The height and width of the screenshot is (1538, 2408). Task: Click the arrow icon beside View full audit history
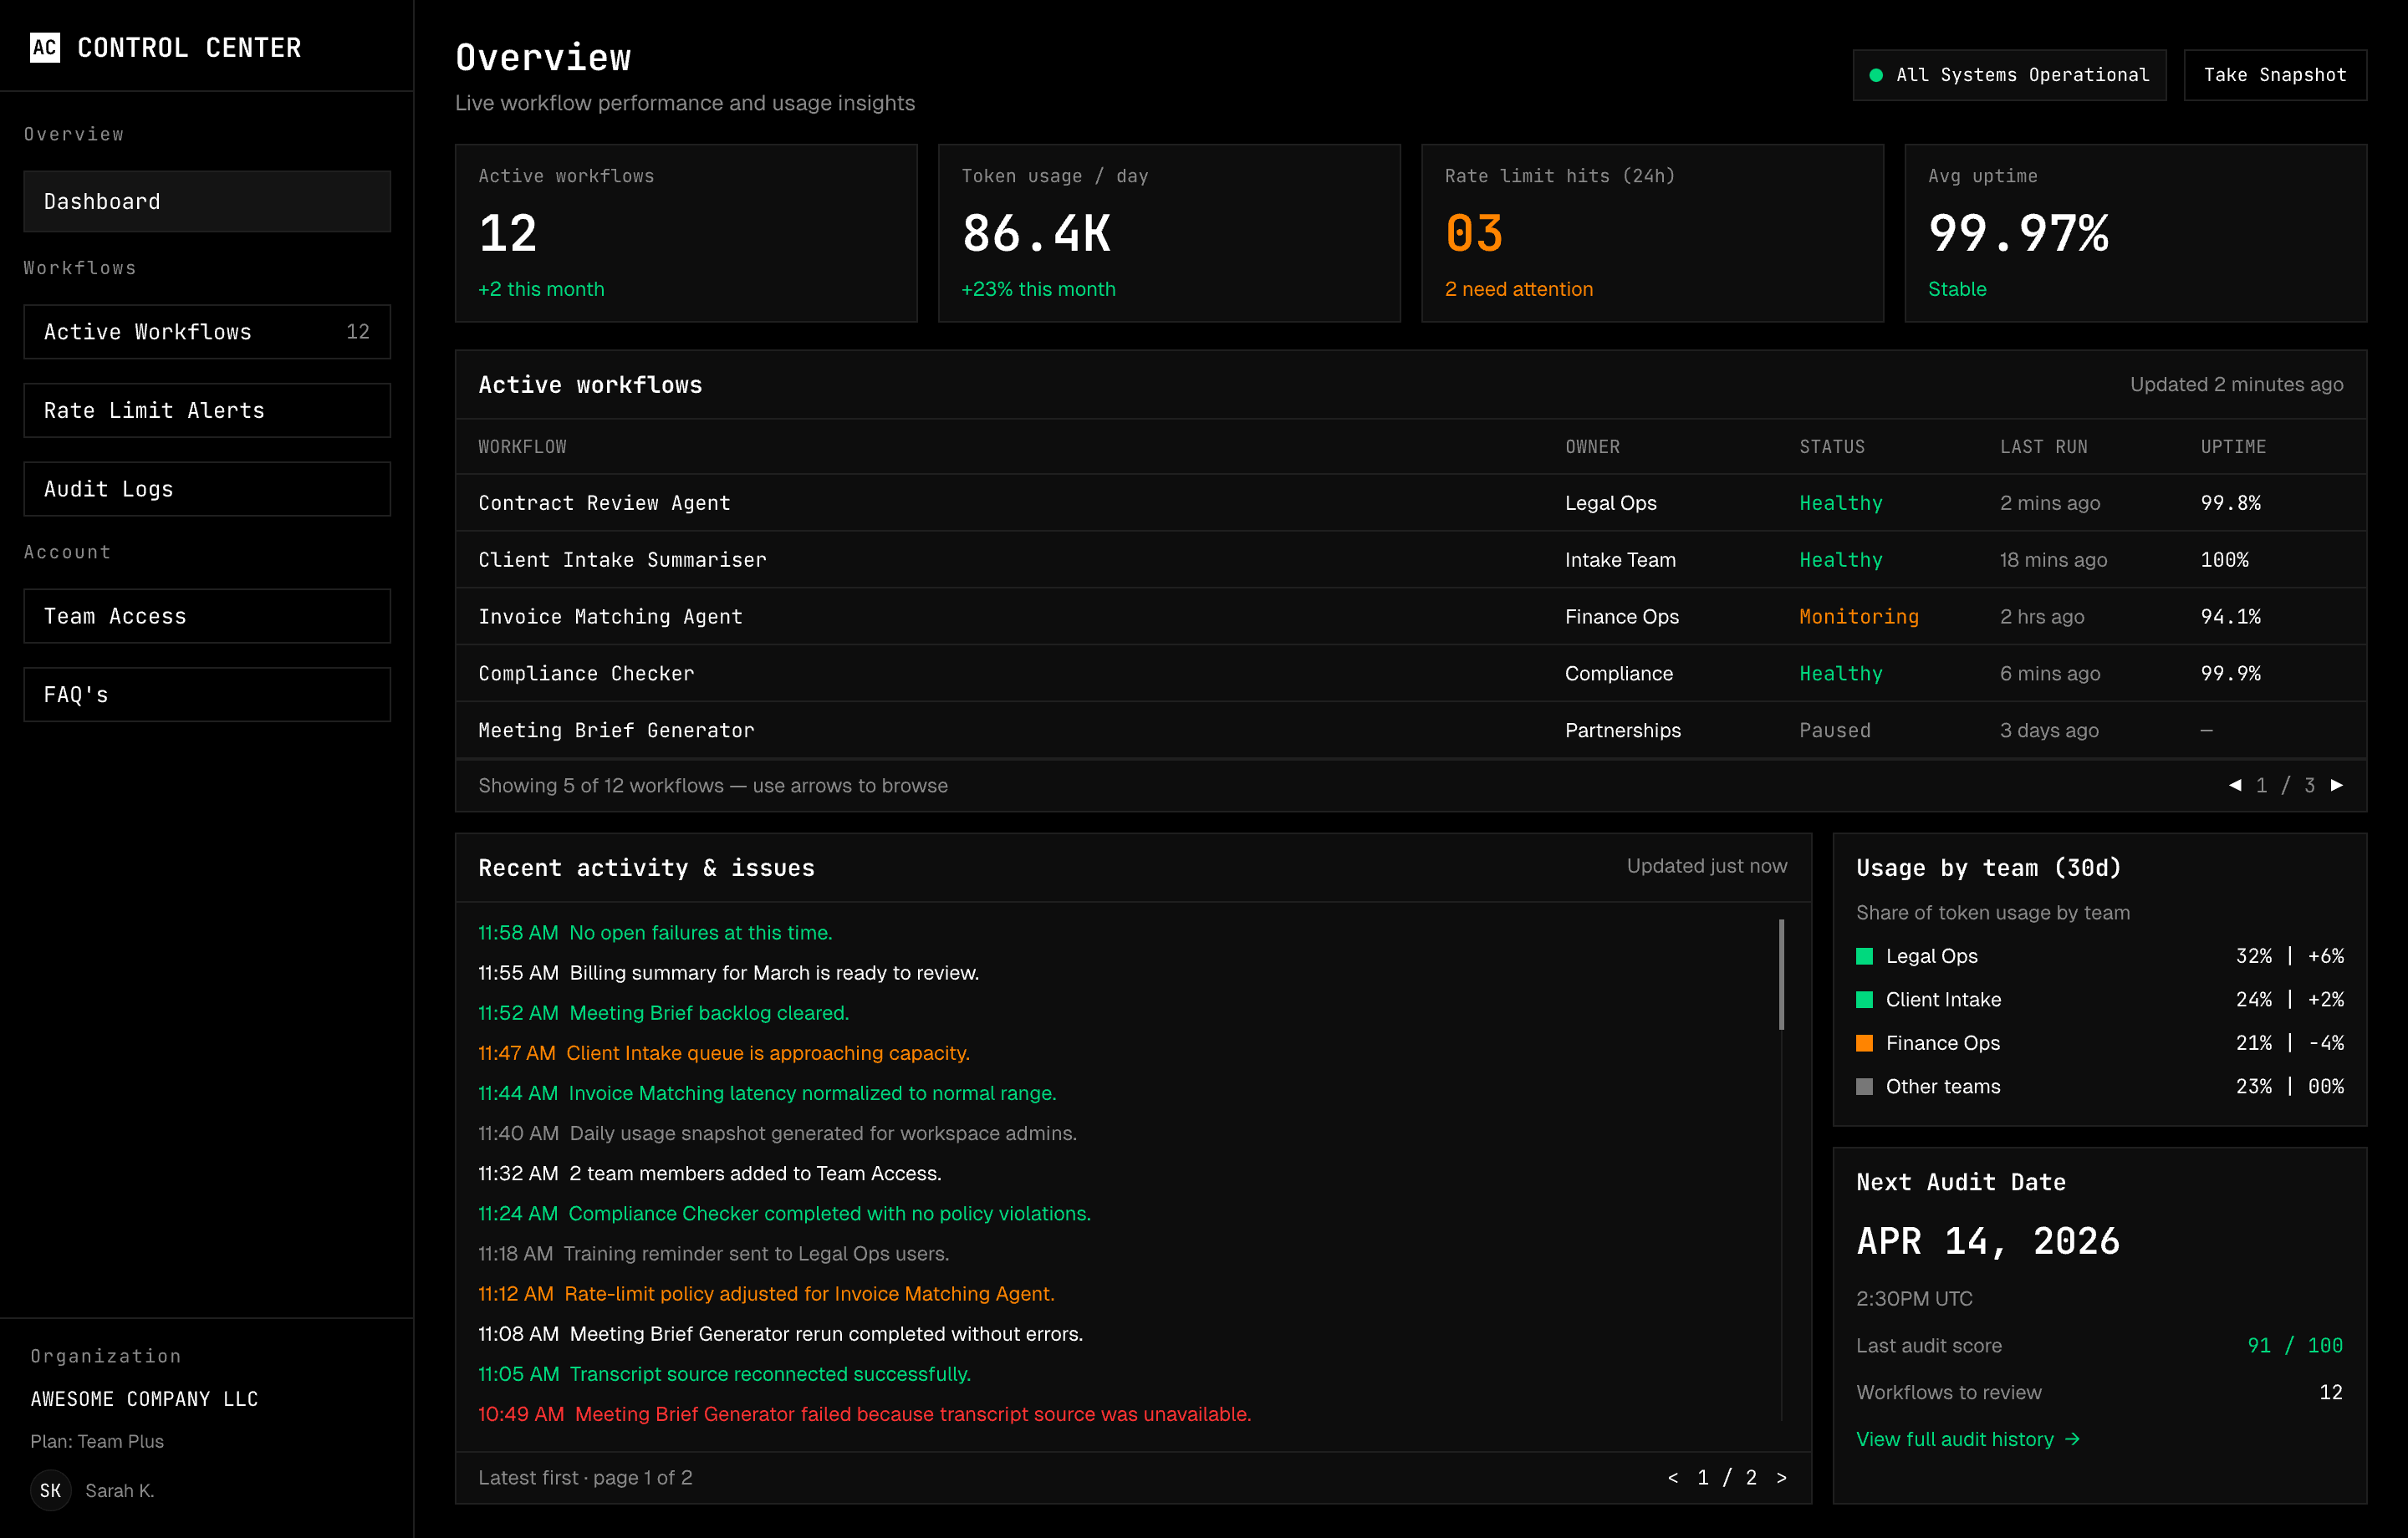tap(2072, 1439)
